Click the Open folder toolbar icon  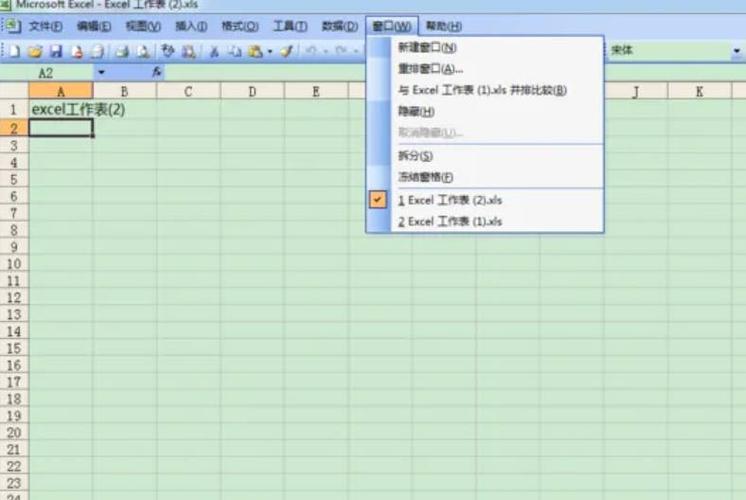(x=35, y=51)
